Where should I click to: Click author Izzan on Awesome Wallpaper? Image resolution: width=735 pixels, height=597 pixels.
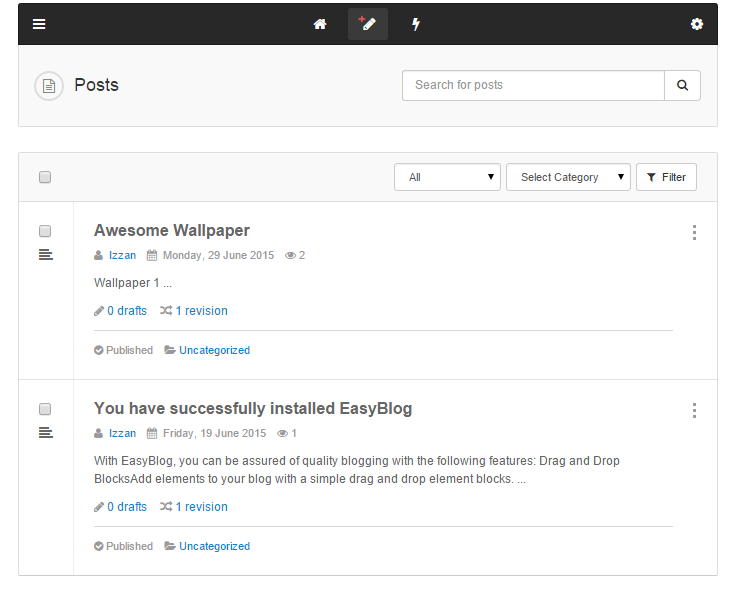(122, 255)
